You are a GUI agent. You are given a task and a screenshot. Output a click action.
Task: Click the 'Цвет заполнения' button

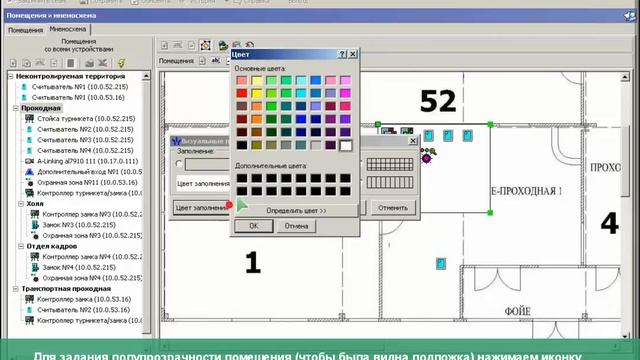coord(202,208)
